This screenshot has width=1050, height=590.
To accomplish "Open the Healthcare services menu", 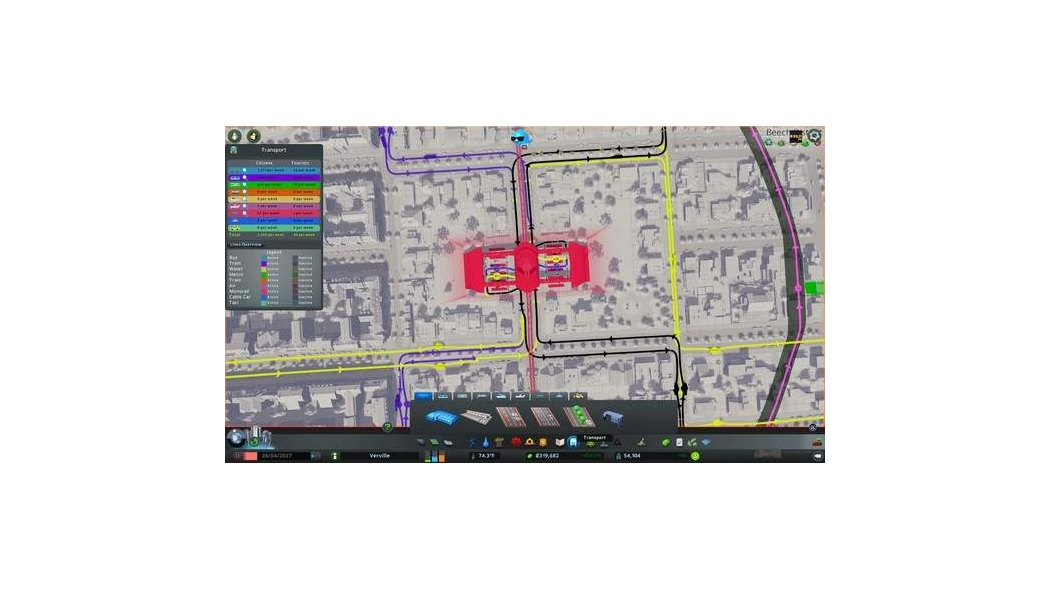I will pos(516,442).
